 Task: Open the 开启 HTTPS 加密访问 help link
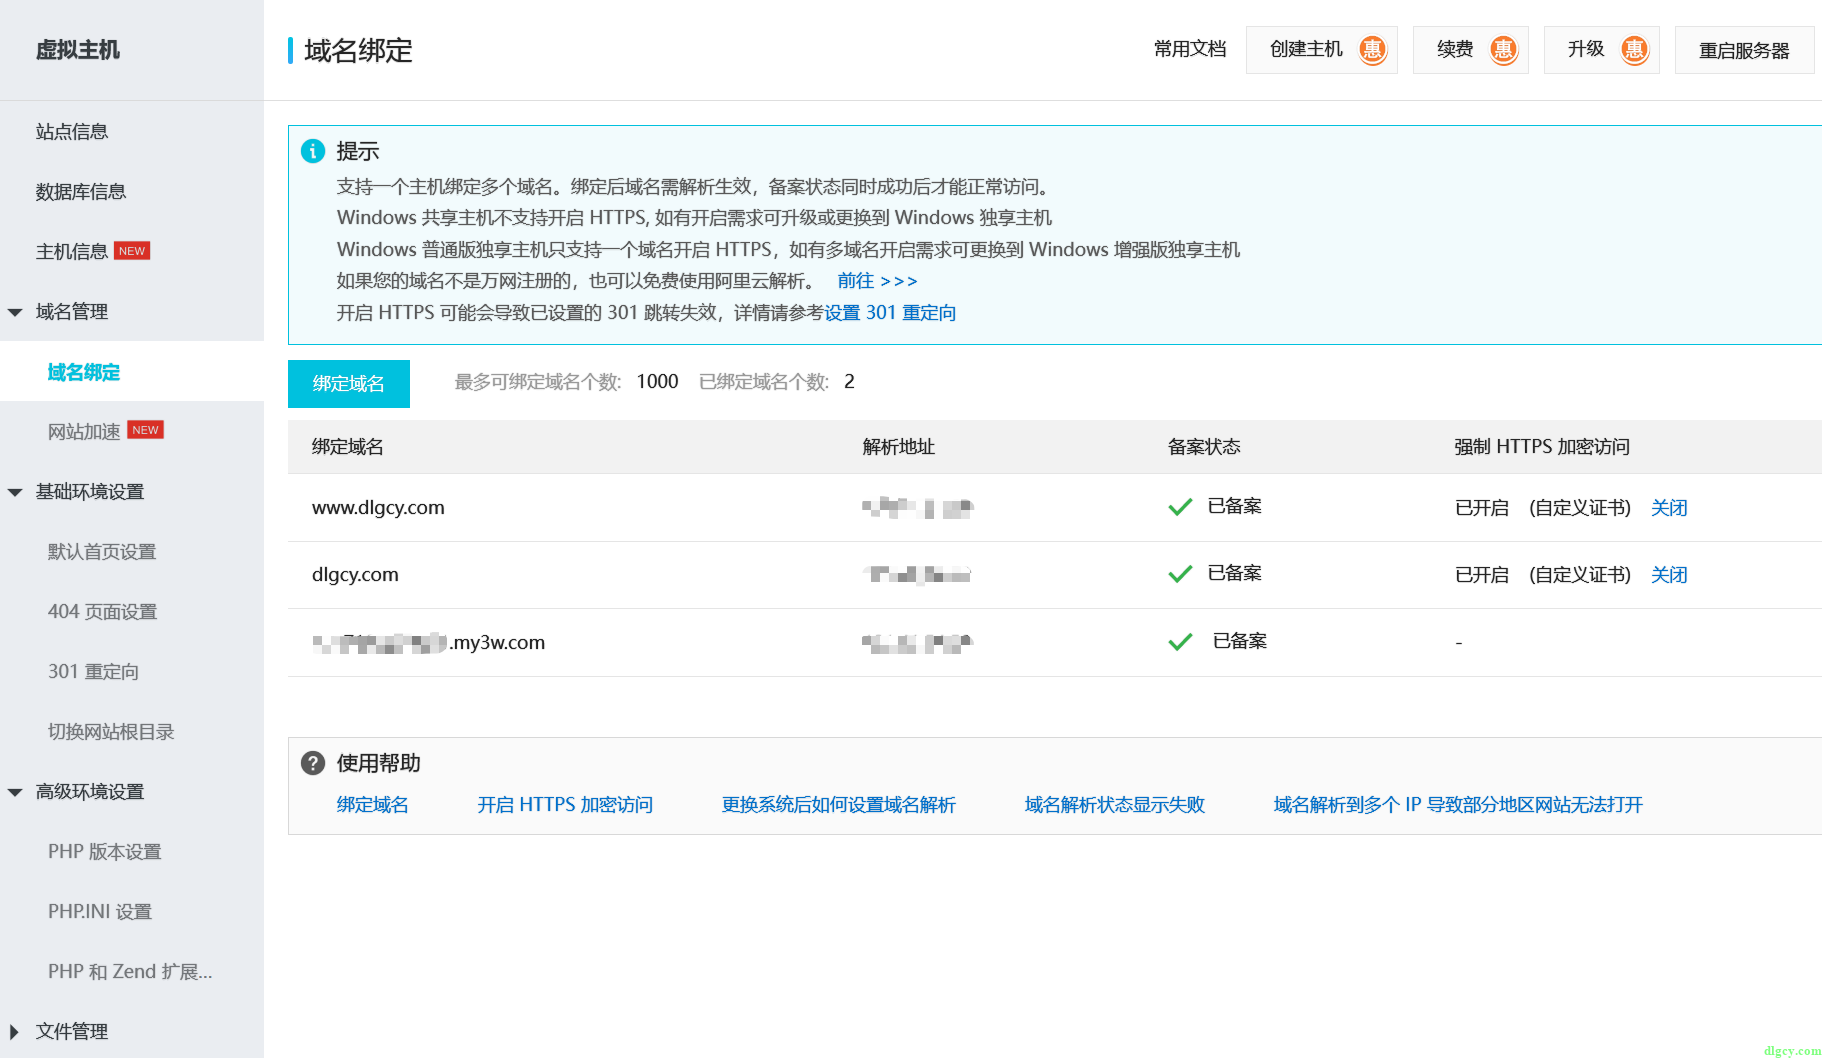(565, 805)
